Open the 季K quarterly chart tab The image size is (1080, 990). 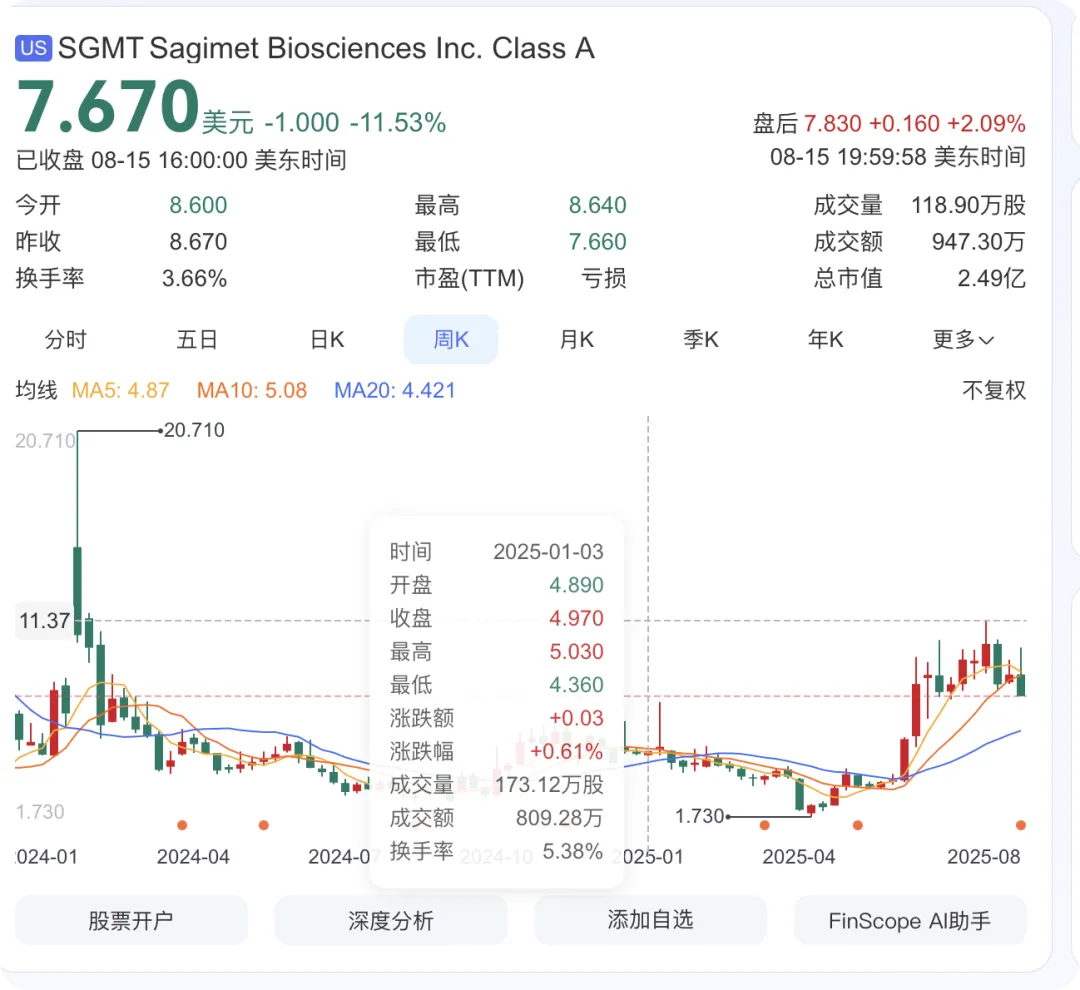[701, 340]
